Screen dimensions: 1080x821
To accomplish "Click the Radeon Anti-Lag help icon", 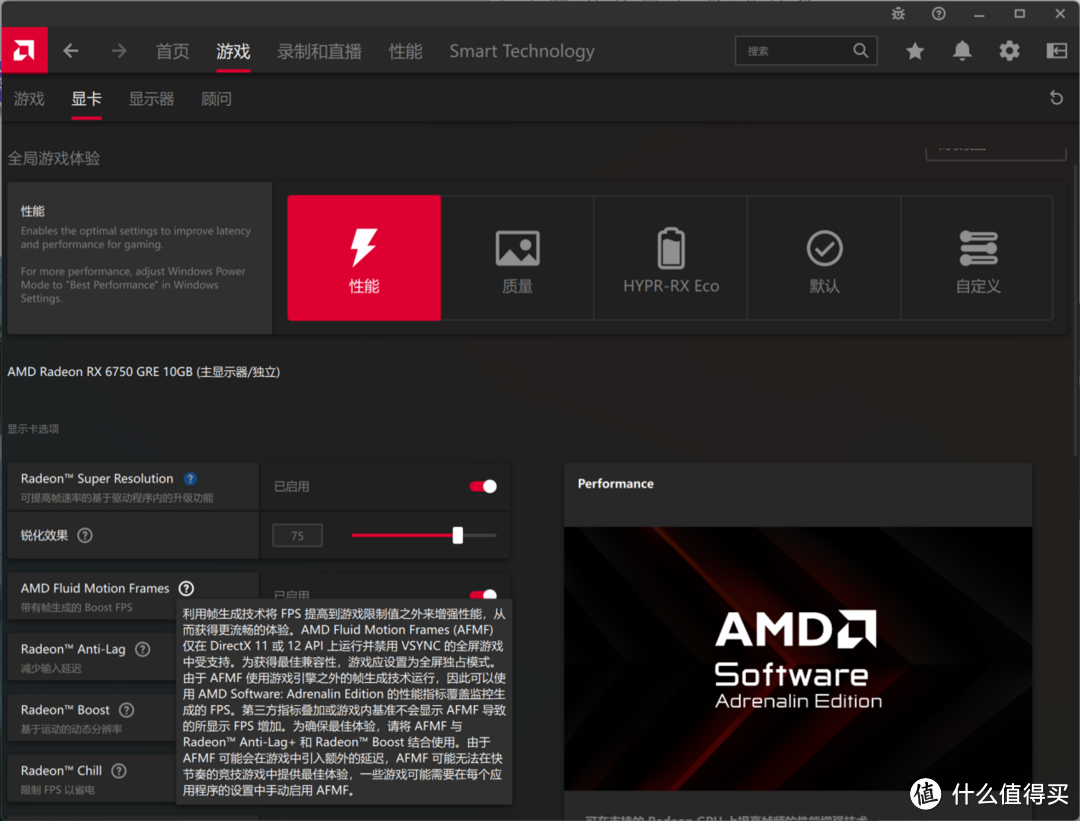I will pos(143,649).
